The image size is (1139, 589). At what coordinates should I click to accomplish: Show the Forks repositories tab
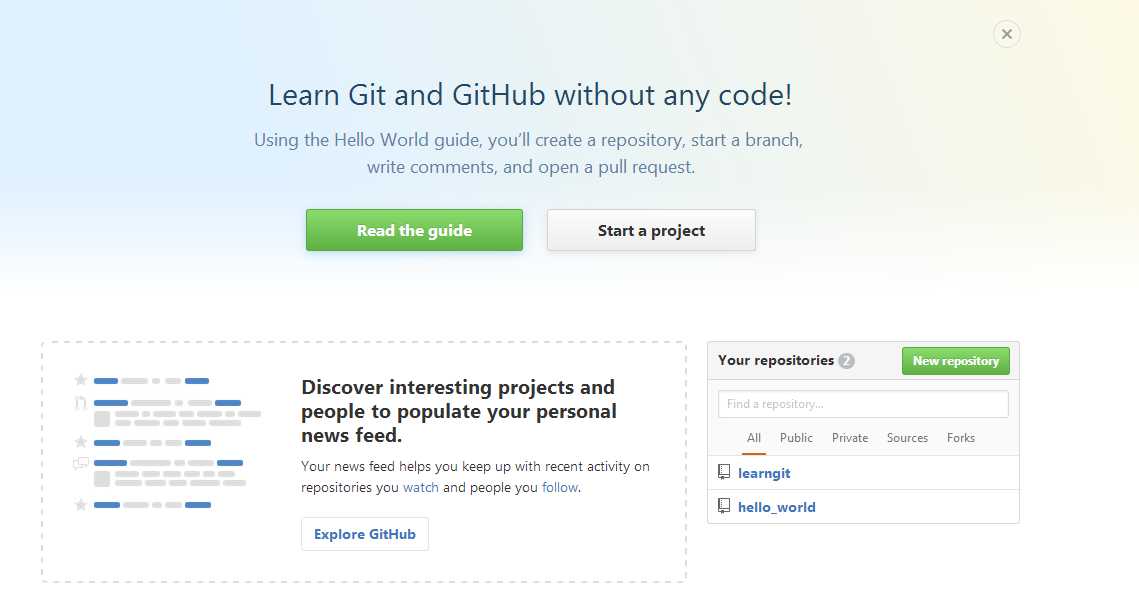pyautogui.click(x=960, y=438)
